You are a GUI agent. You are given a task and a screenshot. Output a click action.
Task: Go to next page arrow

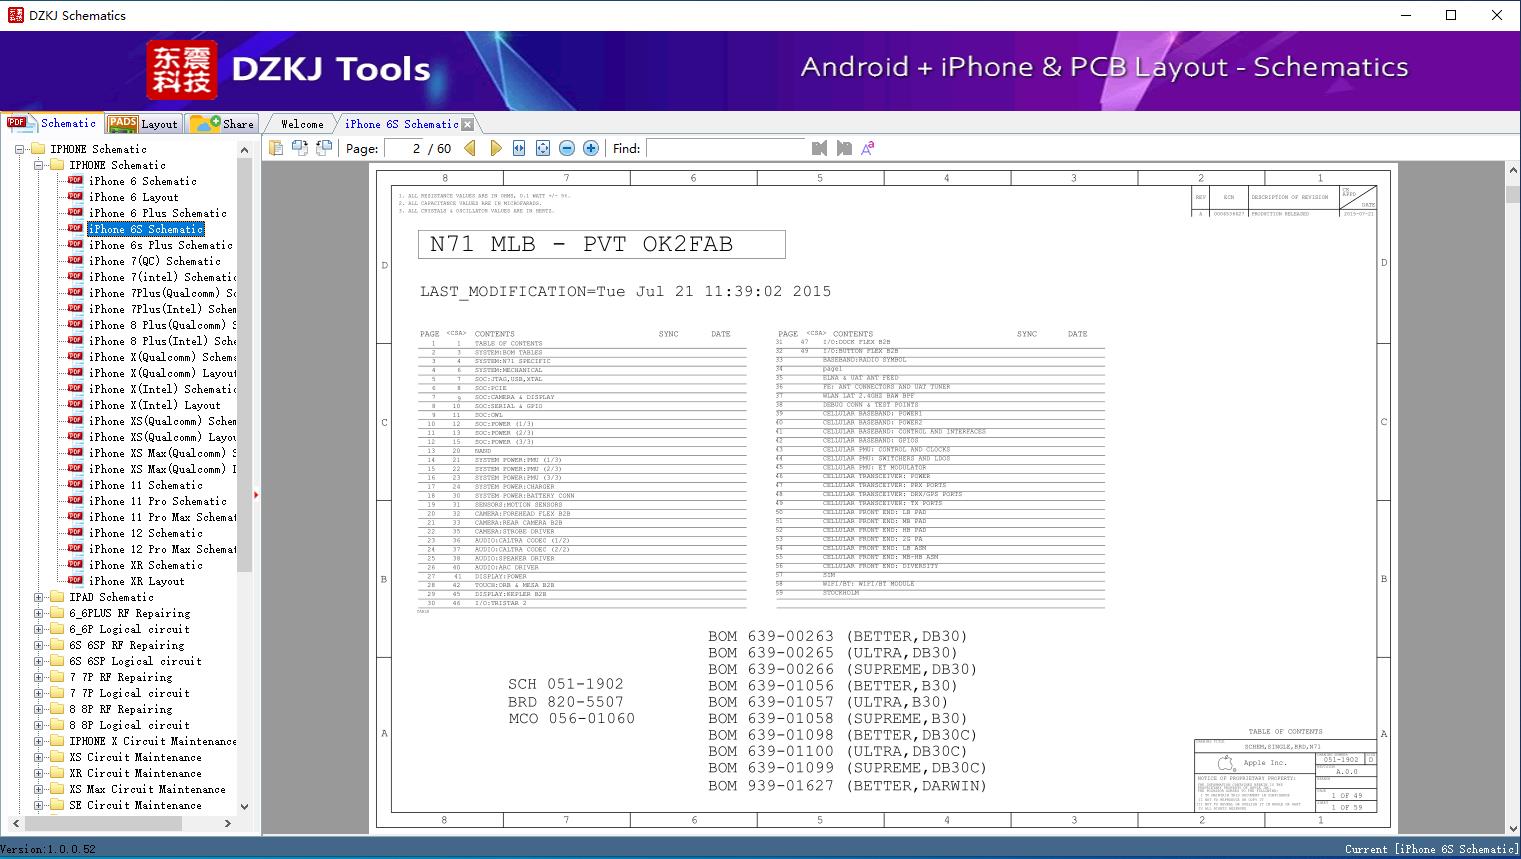(x=495, y=148)
